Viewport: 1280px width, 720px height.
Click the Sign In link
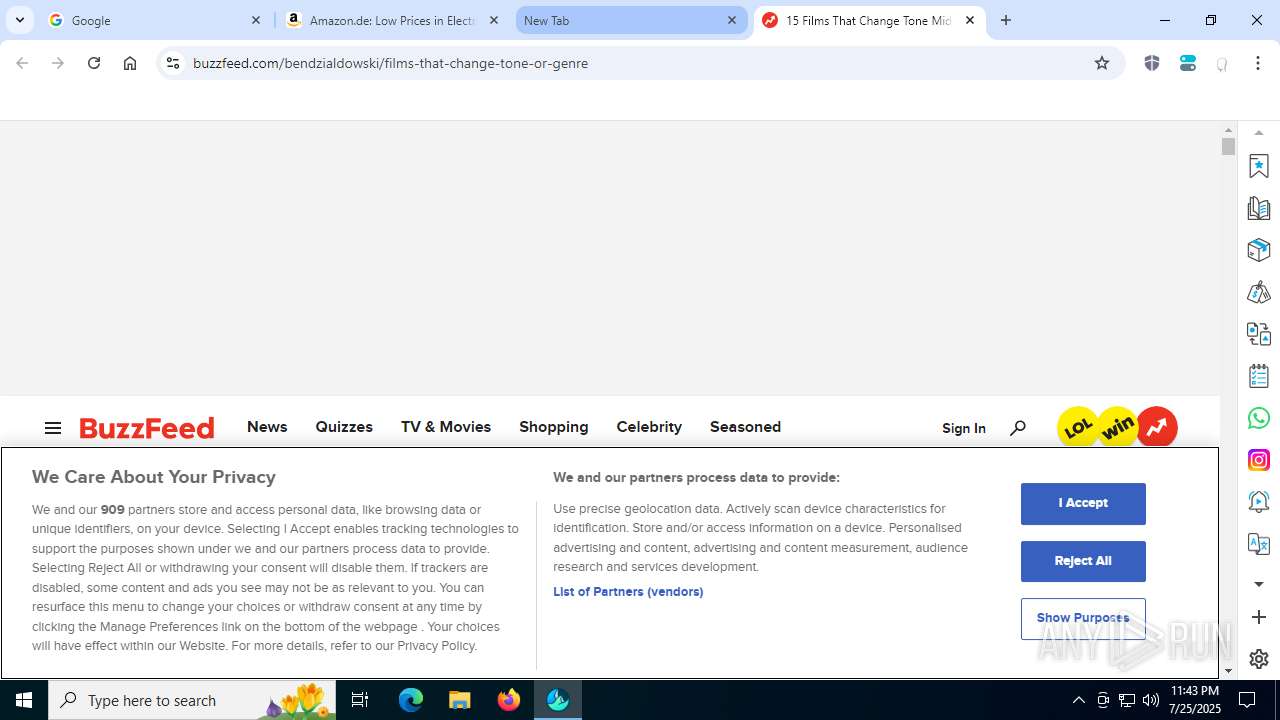click(964, 428)
